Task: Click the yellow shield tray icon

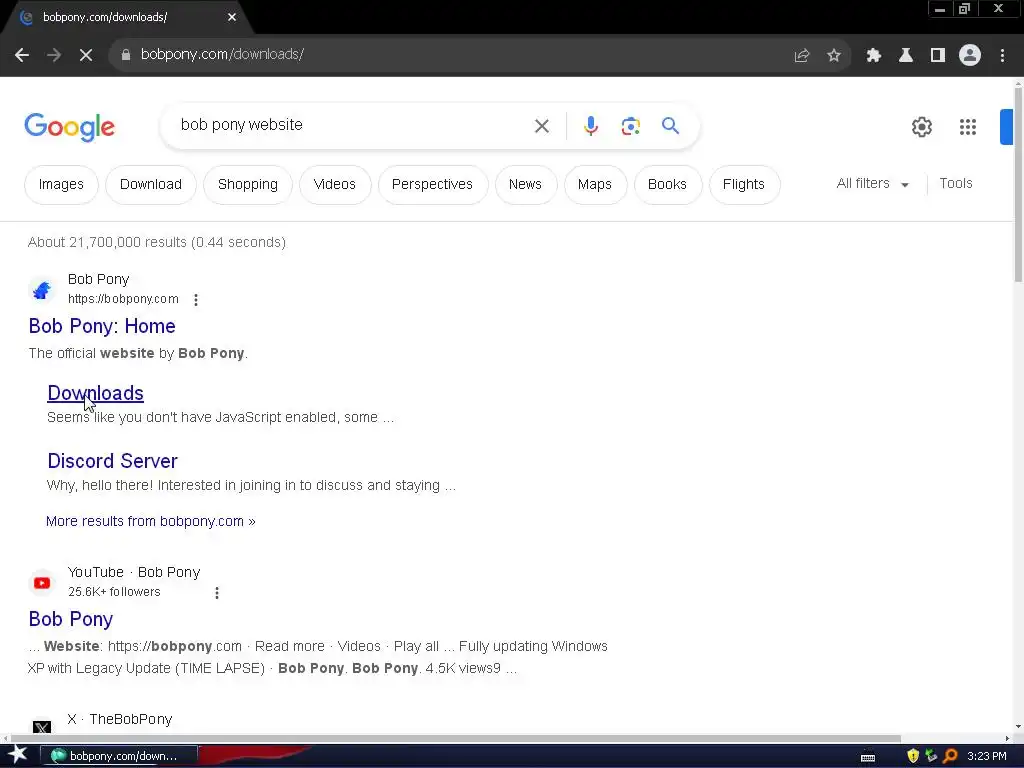Action: [913, 756]
